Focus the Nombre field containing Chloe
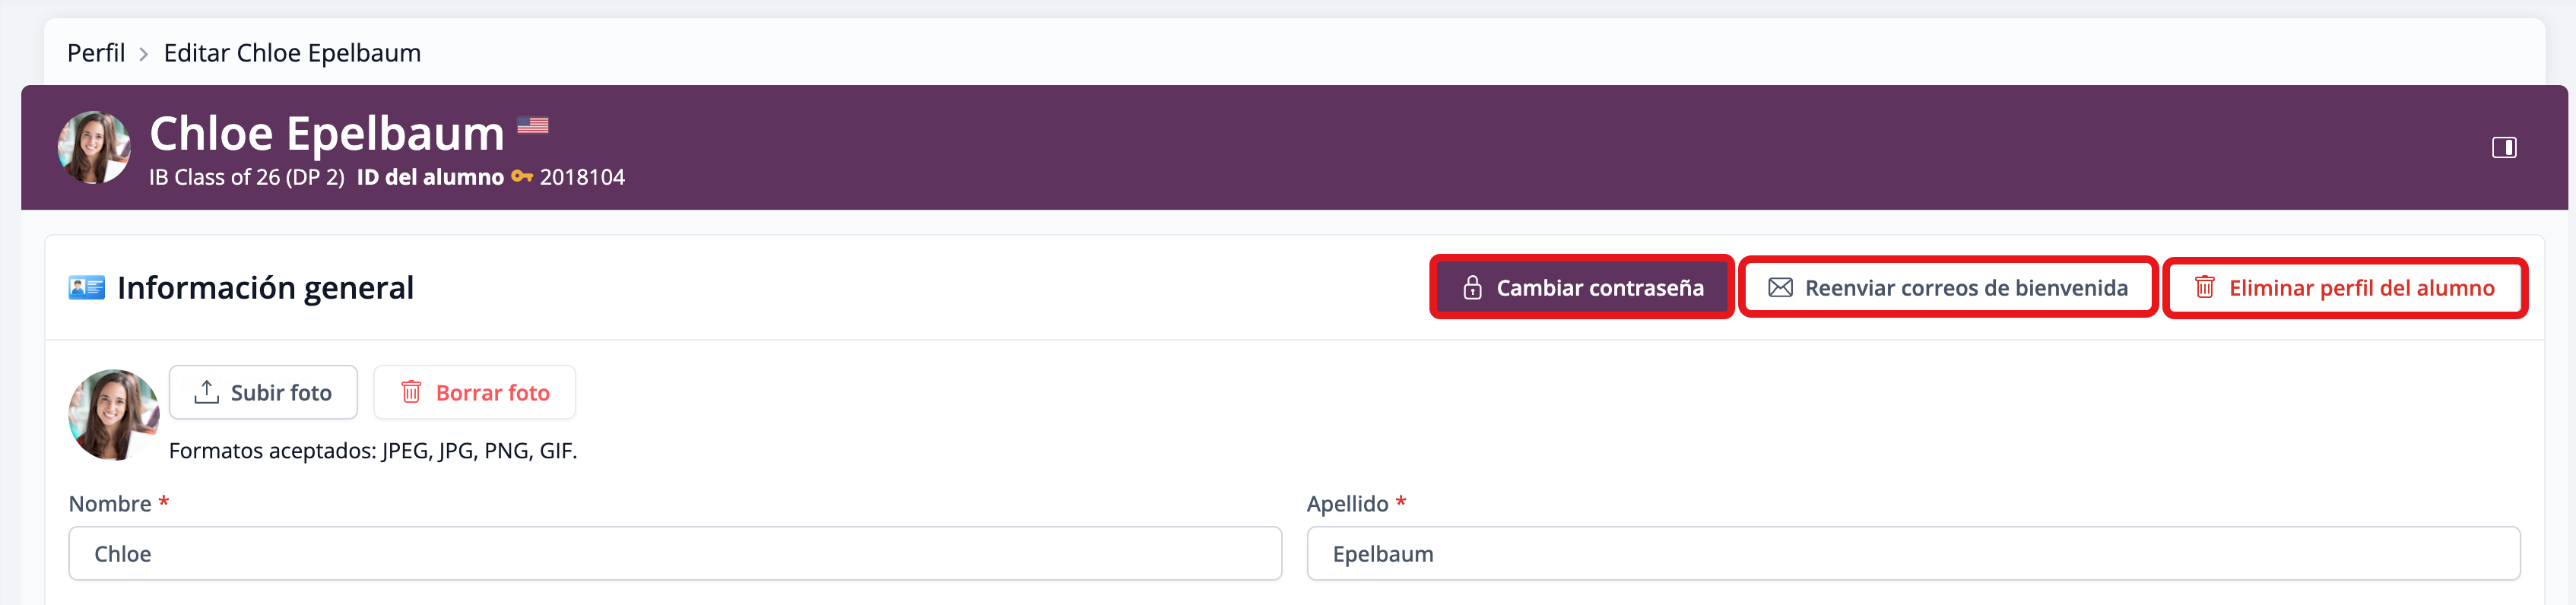The width and height of the screenshot is (2576, 605). click(674, 554)
